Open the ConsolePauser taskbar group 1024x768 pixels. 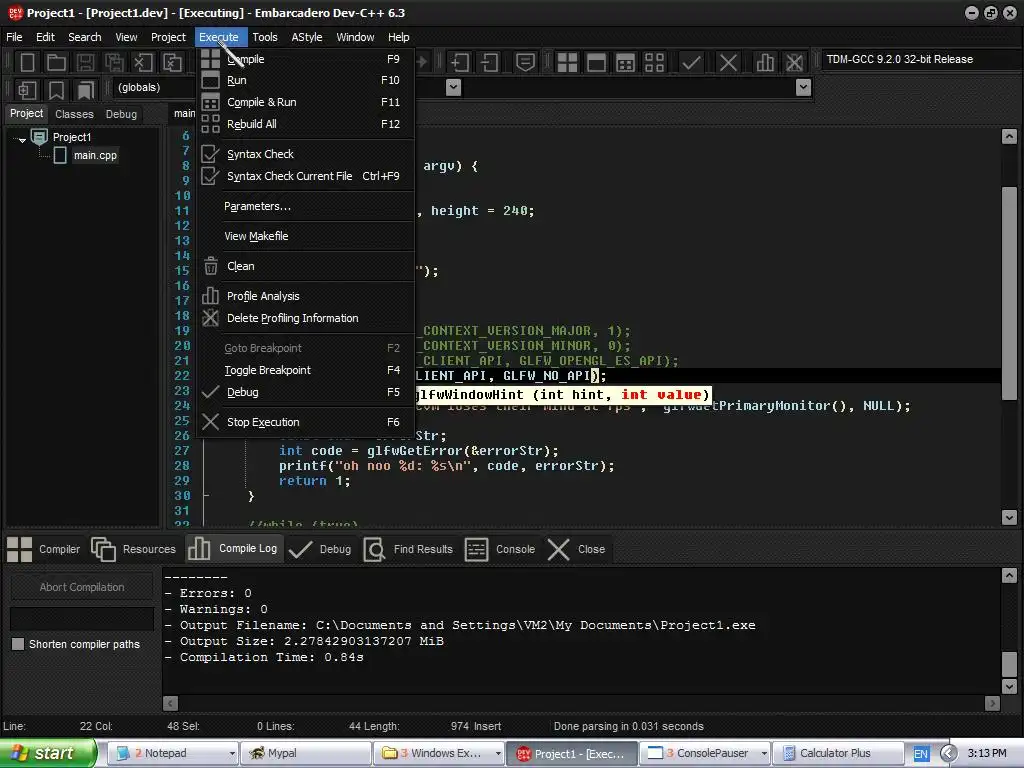click(705, 754)
